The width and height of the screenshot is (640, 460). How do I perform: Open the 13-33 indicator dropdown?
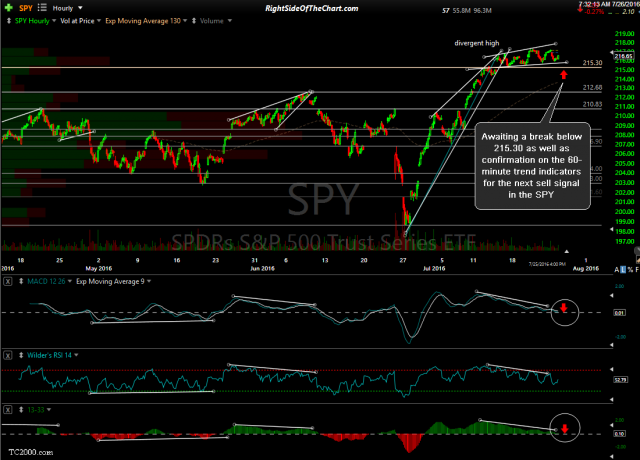coord(49,409)
